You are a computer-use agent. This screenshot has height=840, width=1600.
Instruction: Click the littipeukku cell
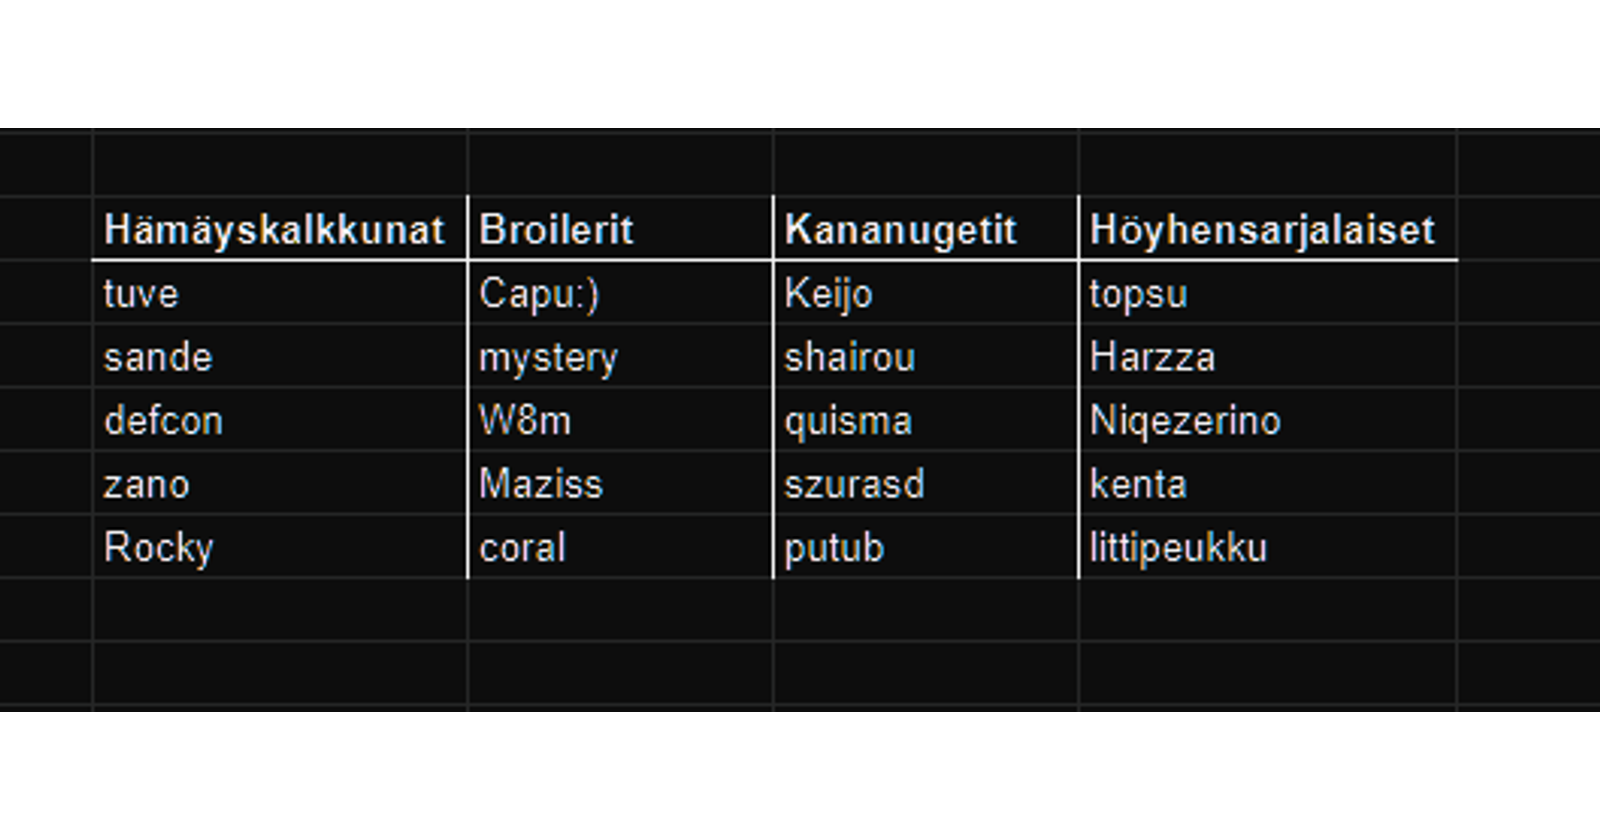[1178, 548]
